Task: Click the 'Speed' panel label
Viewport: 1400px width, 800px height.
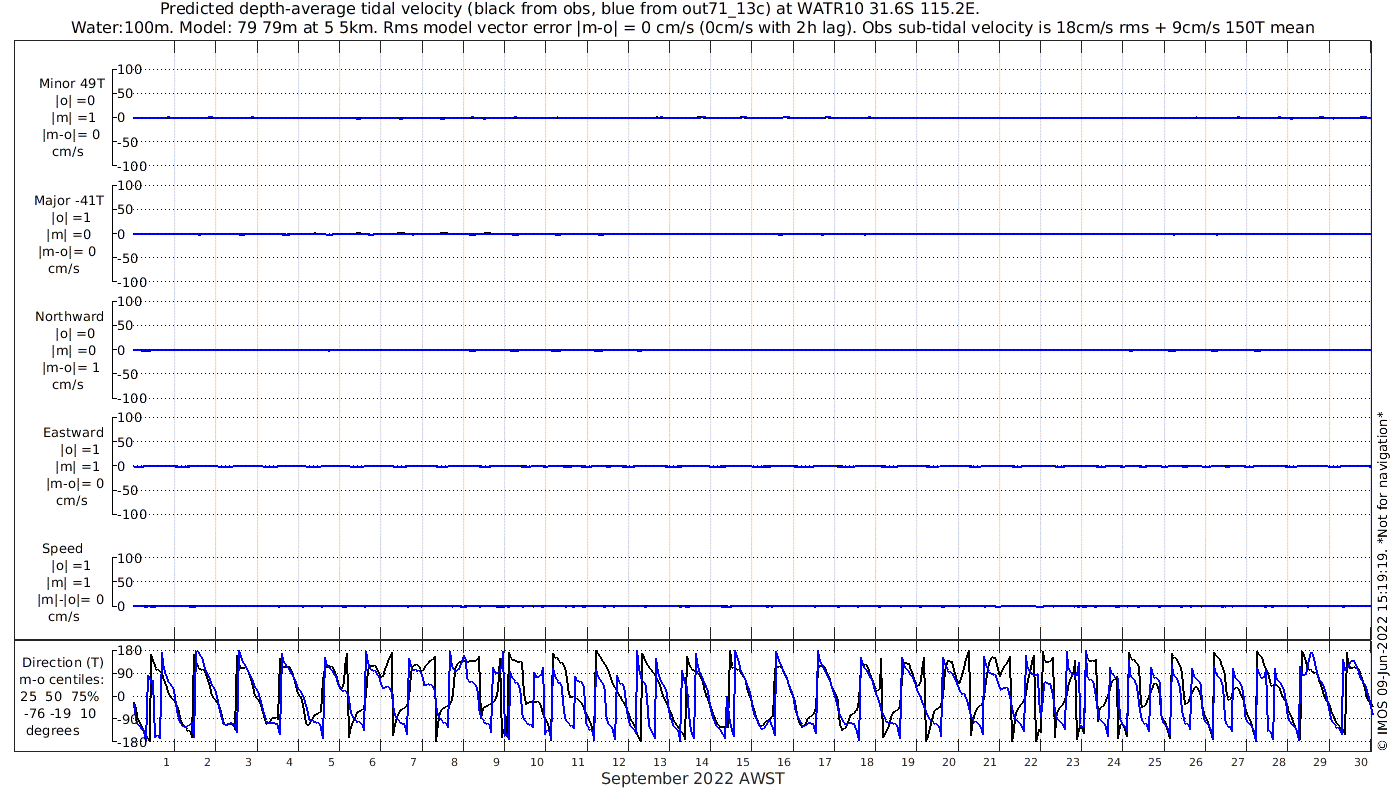Action: click(62, 549)
